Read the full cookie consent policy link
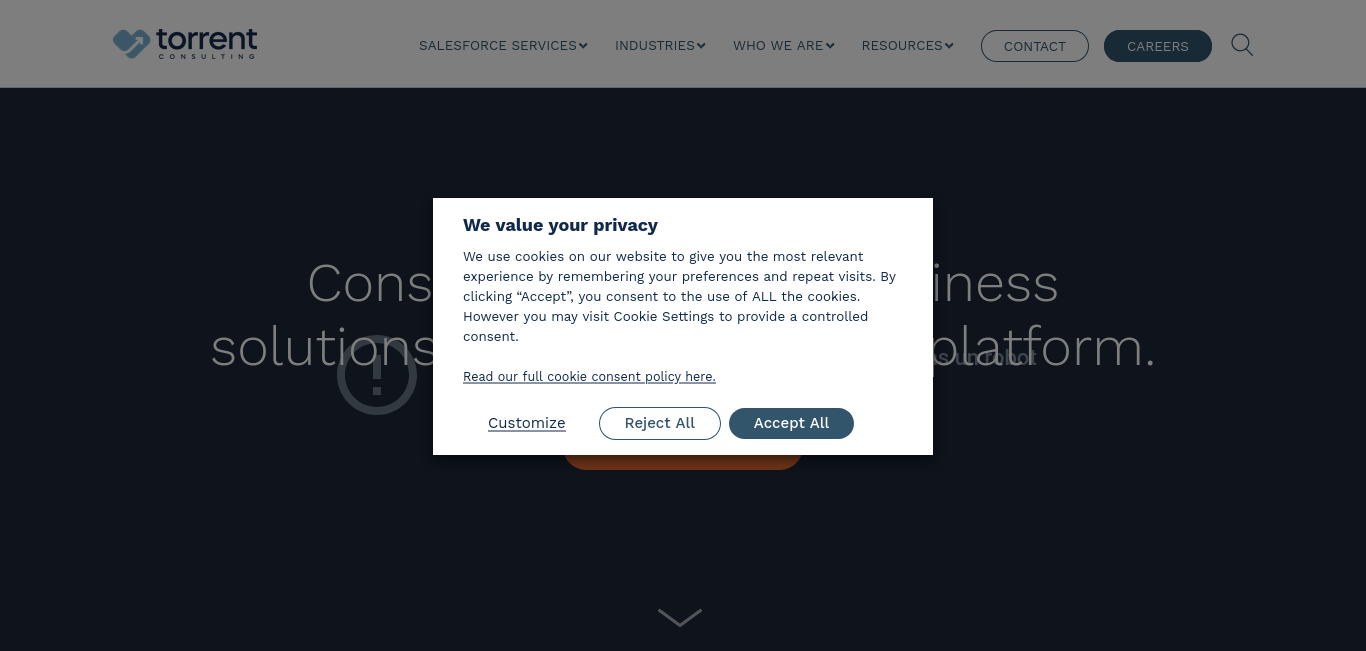 point(589,376)
